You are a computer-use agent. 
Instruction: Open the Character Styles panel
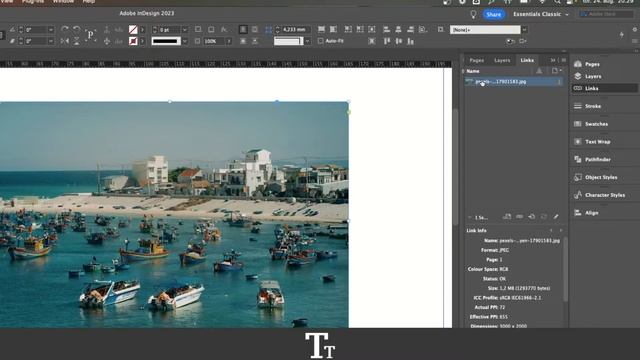(599, 195)
